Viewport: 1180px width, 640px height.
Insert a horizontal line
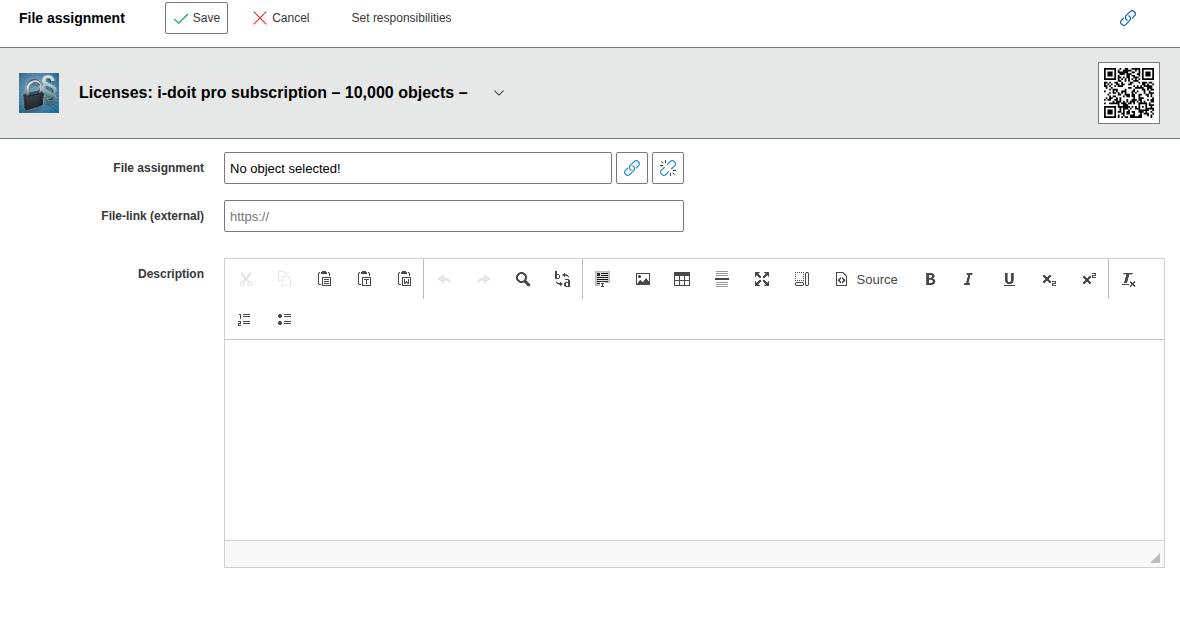pos(722,279)
